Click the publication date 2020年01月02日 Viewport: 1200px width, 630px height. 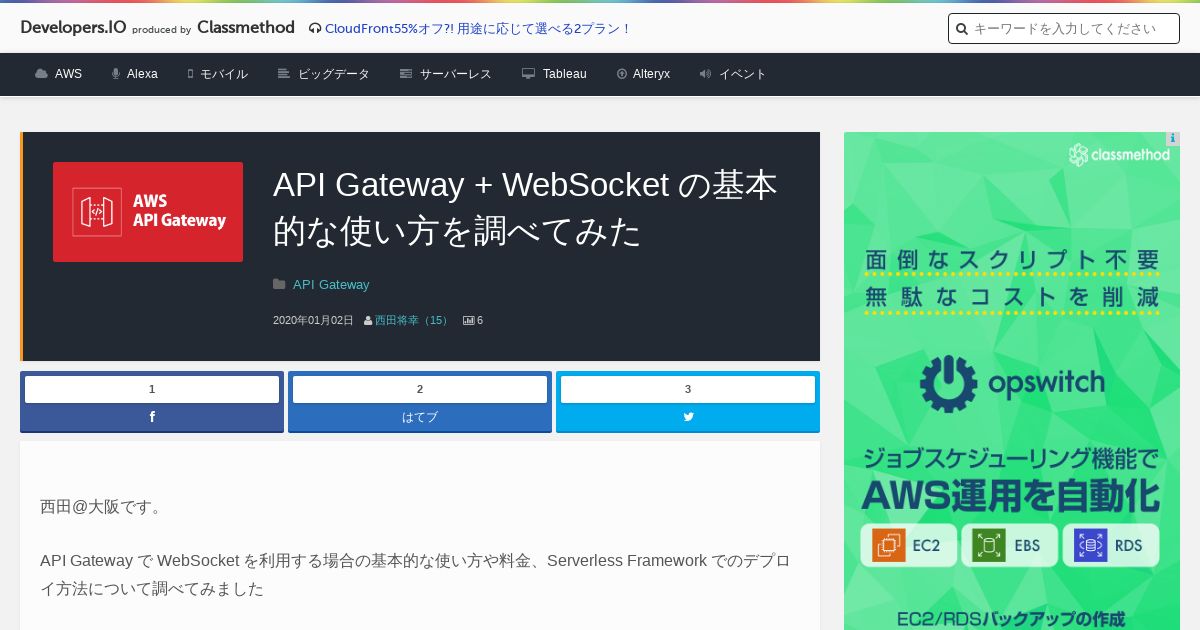pyautogui.click(x=313, y=321)
